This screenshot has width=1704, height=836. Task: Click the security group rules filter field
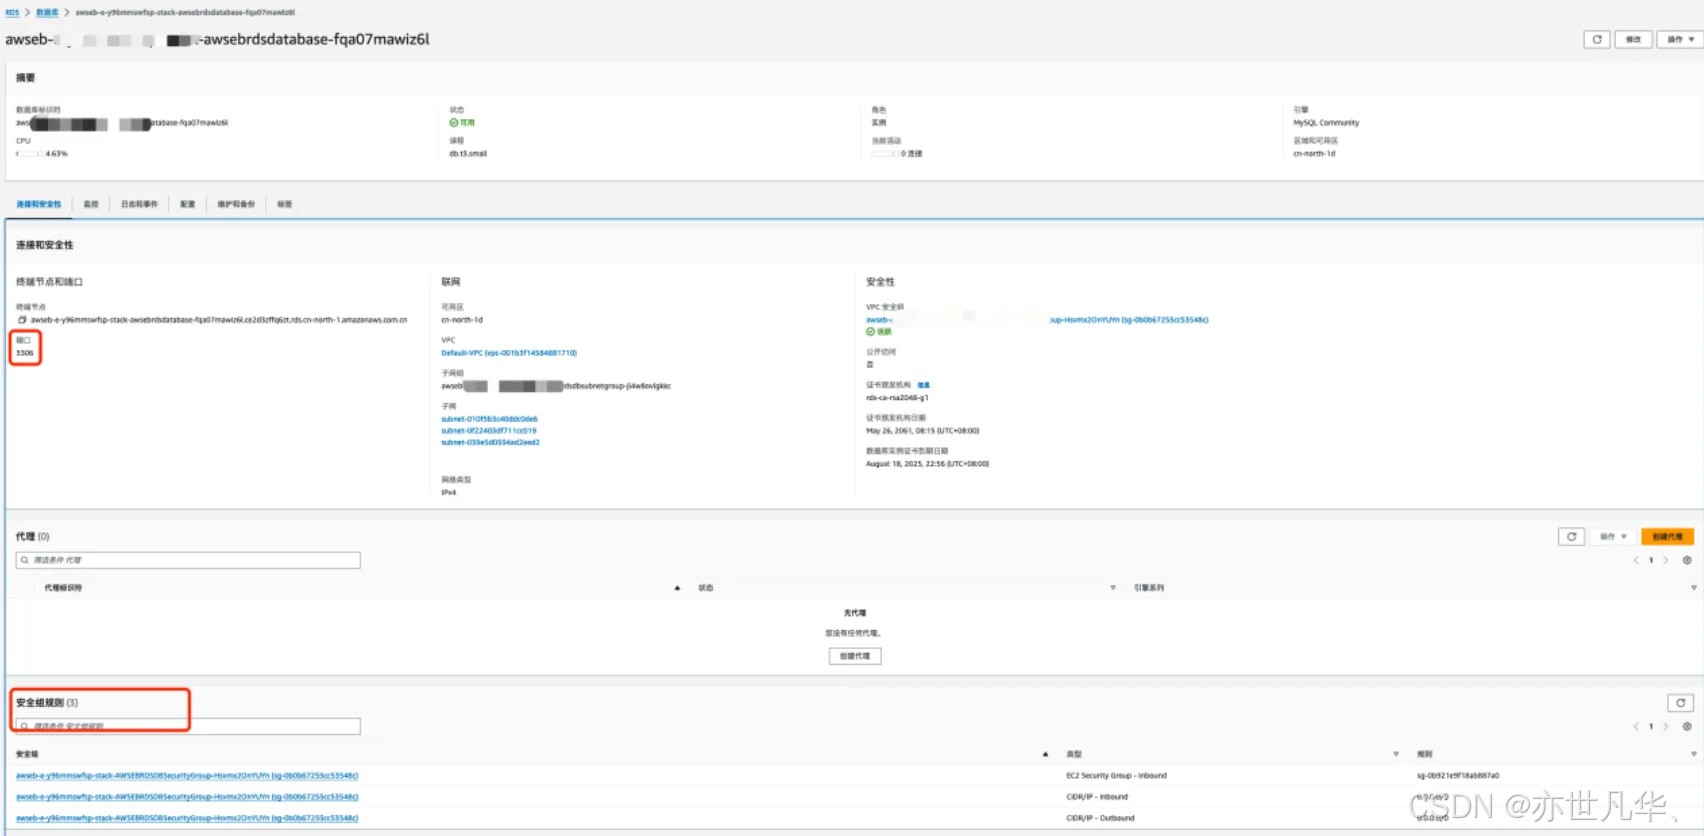tap(188, 726)
